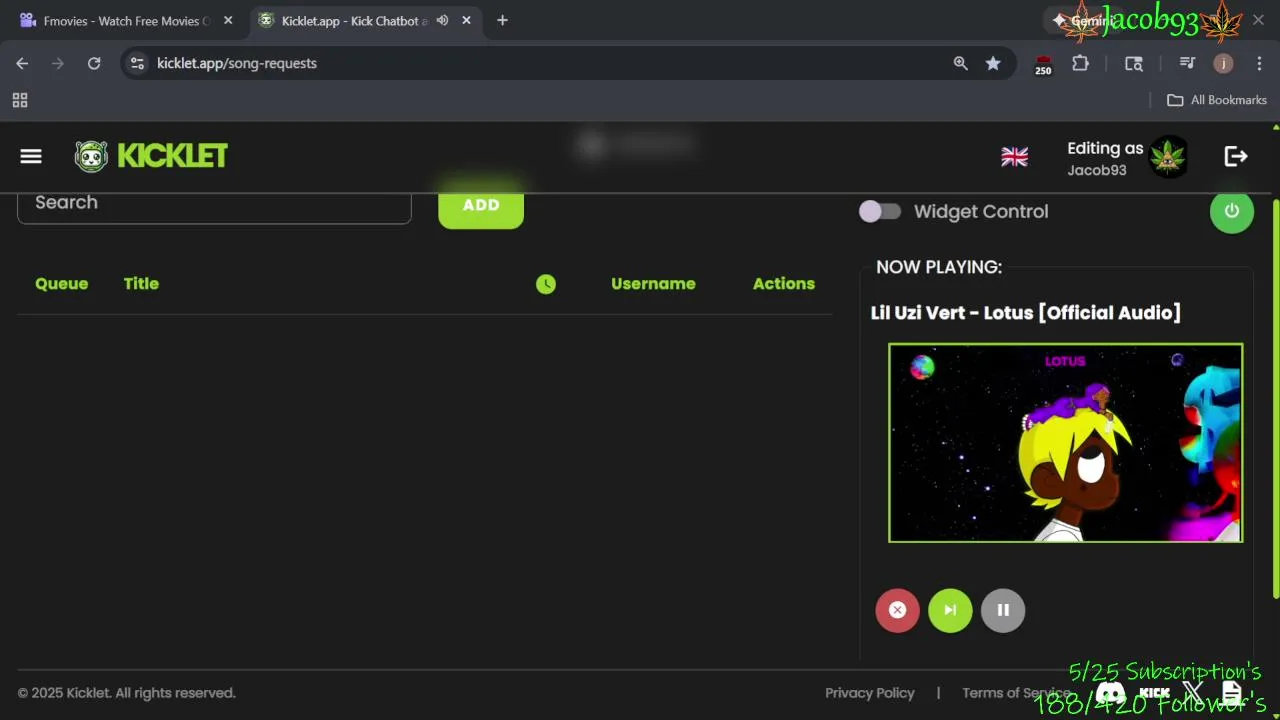
Task: View site information icon in address bar
Action: [138, 63]
